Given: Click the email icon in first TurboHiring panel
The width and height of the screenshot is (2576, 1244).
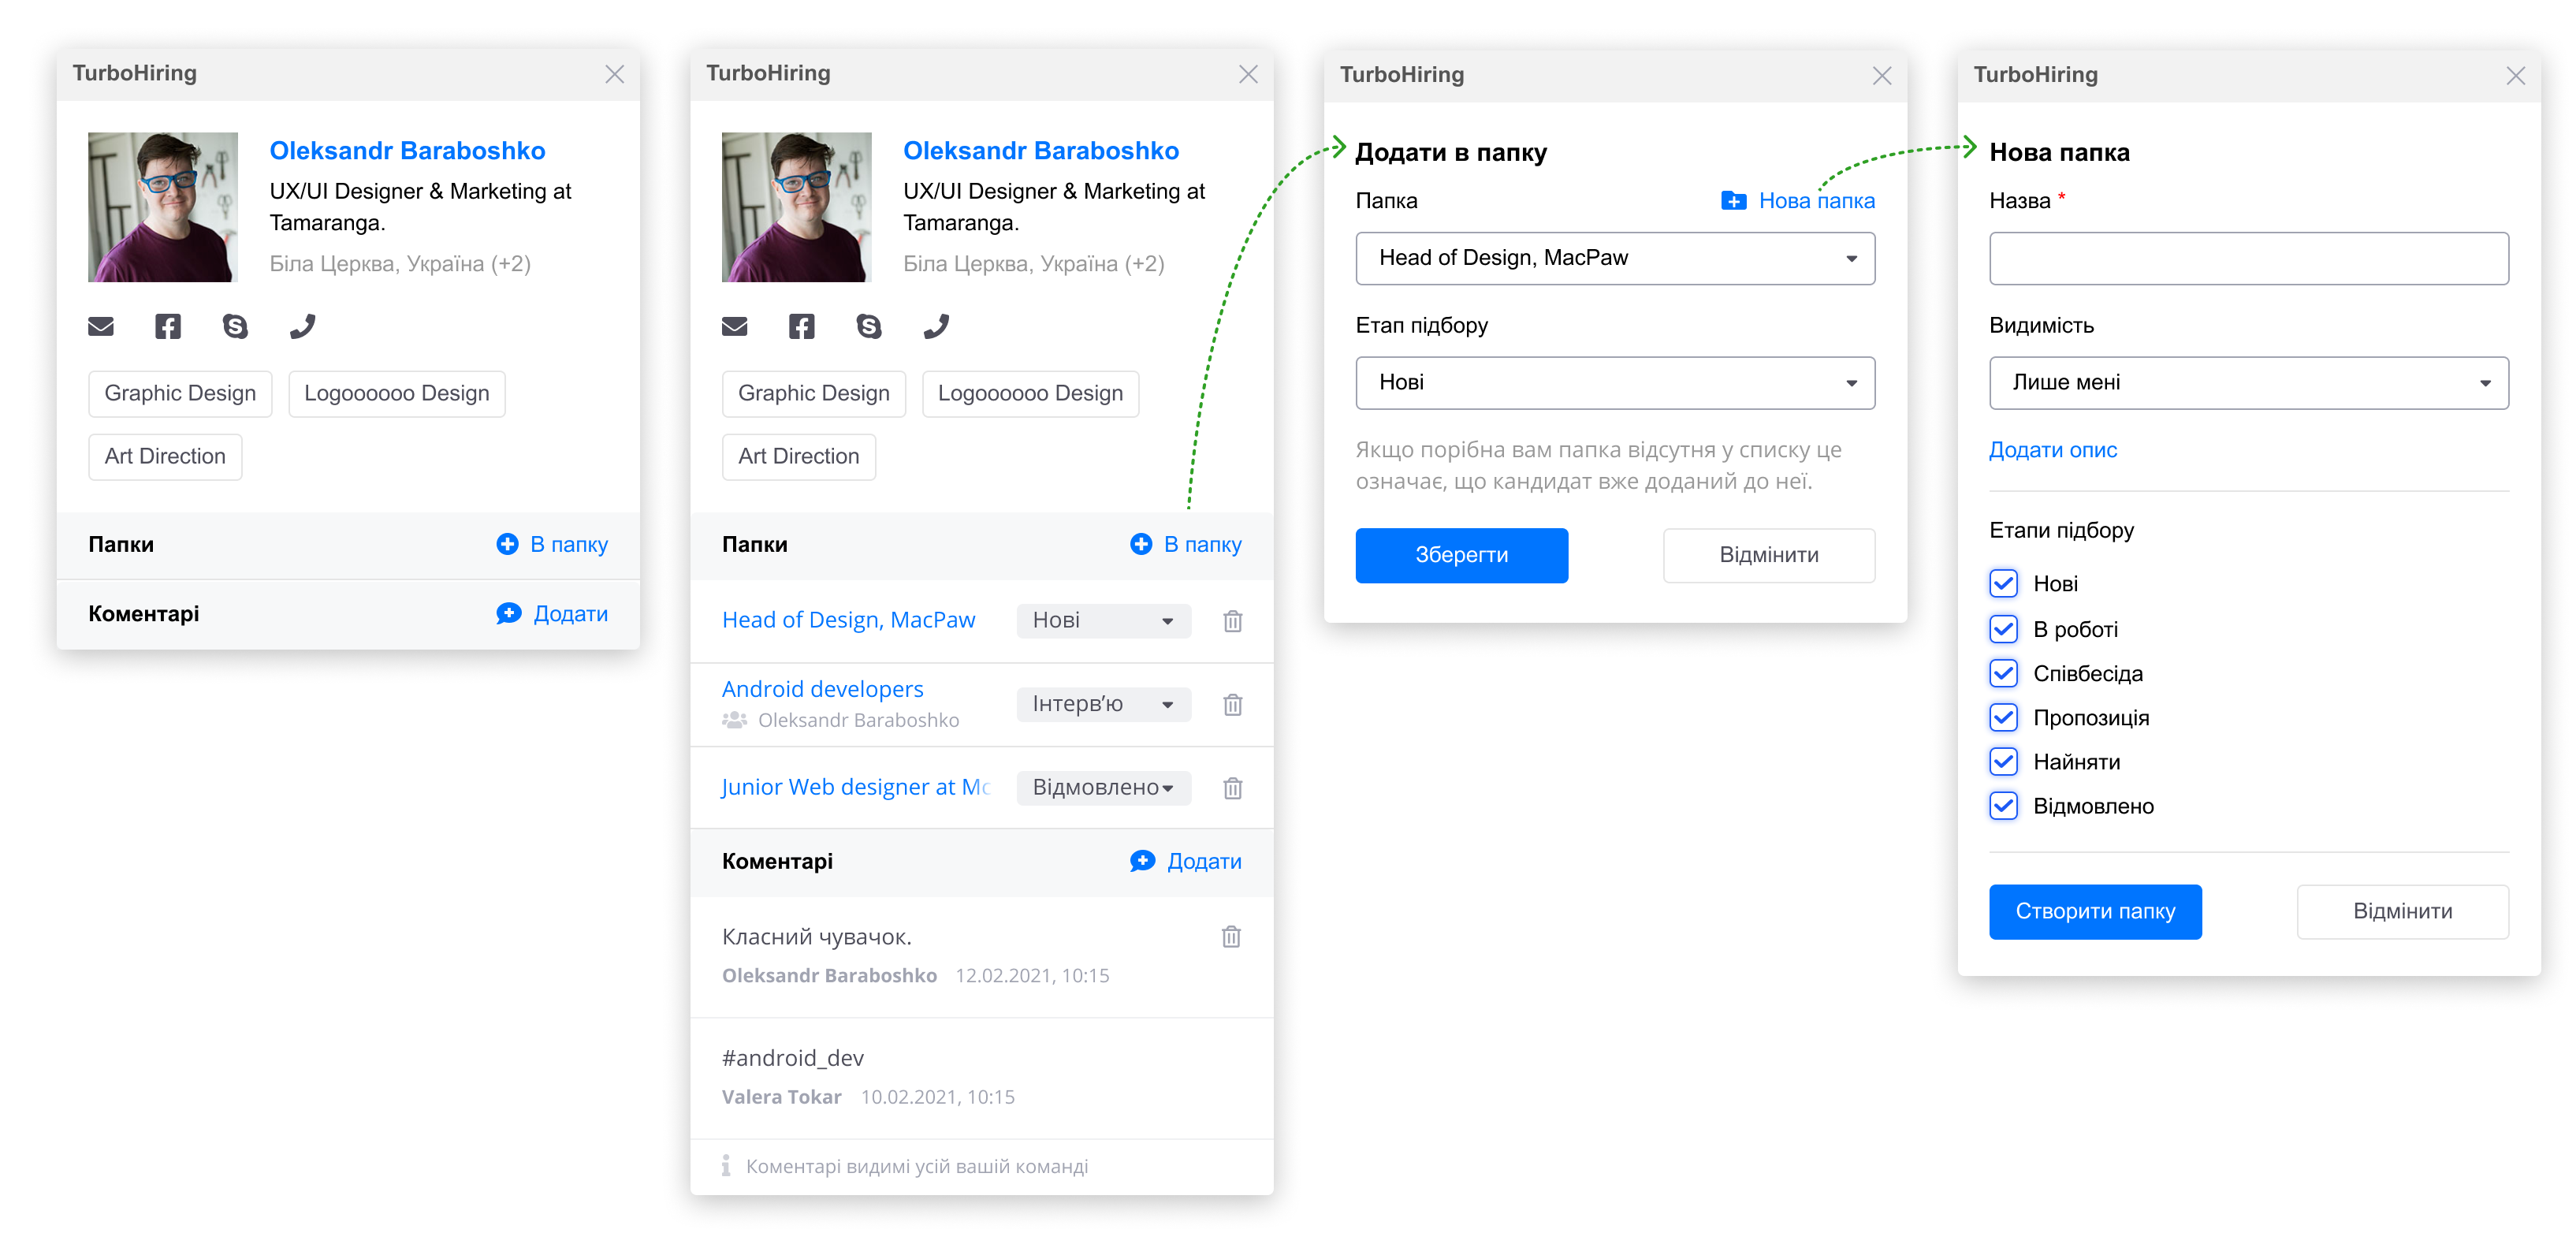Looking at the screenshot, I should [101, 326].
